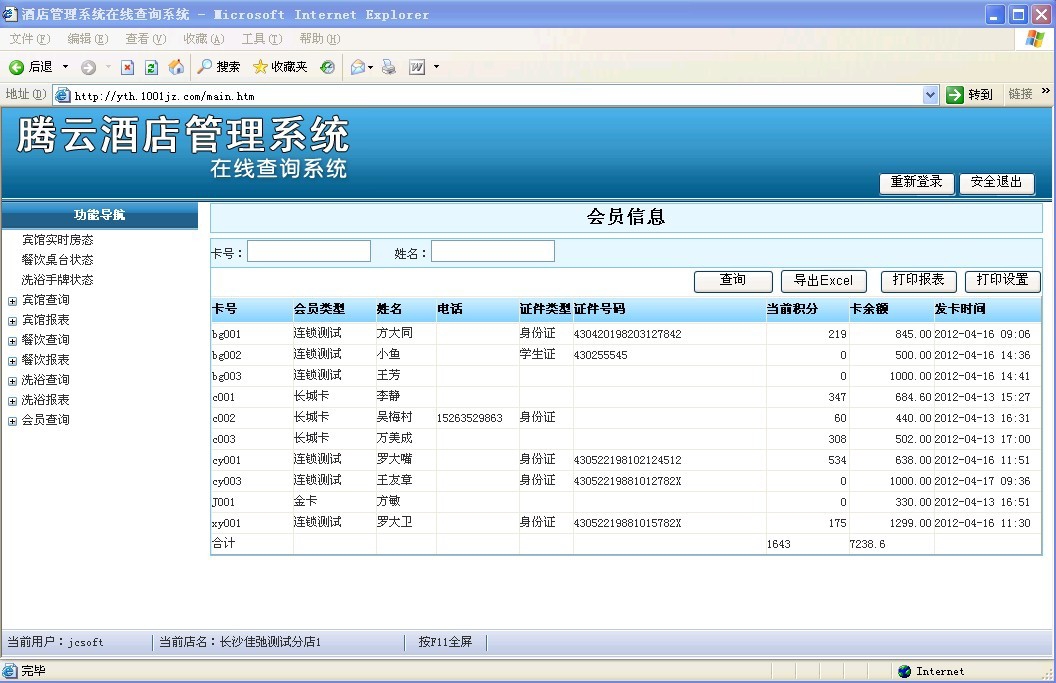This screenshot has height=683, width=1056.
Task: Click the Mail envelope icon
Action: click(x=358, y=67)
